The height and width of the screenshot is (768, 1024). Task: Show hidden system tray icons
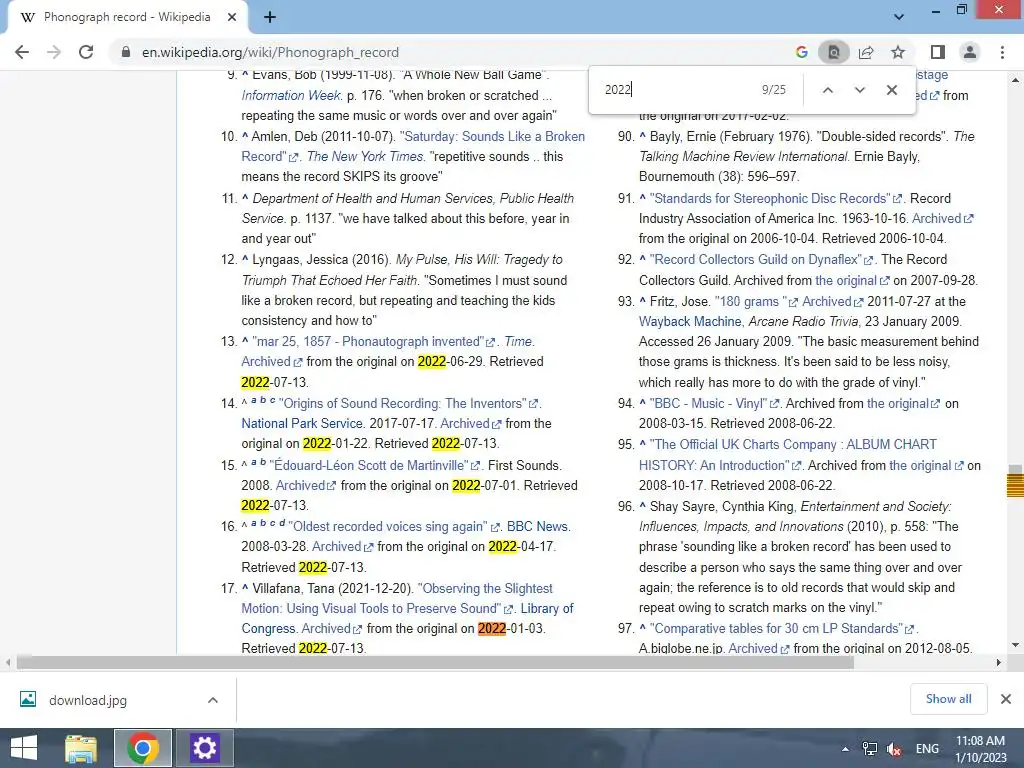pyautogui.click(x=845, y=749)
